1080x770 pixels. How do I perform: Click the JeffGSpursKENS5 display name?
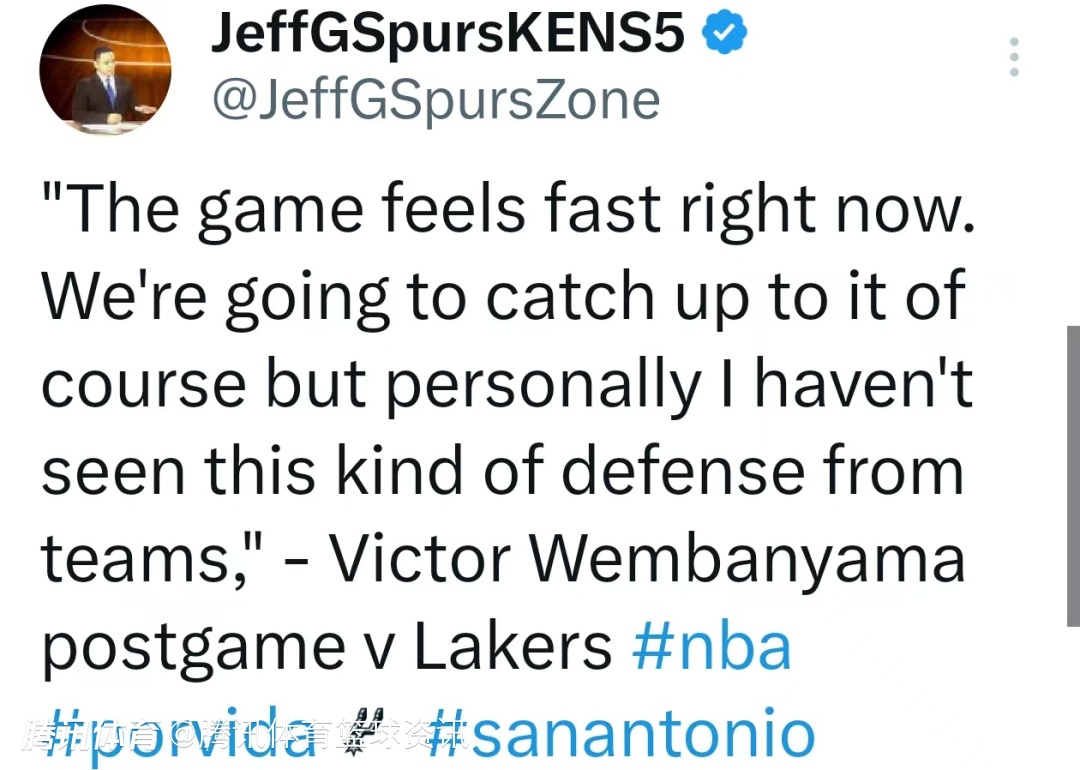pyautogui.click(x=448, y=35)
